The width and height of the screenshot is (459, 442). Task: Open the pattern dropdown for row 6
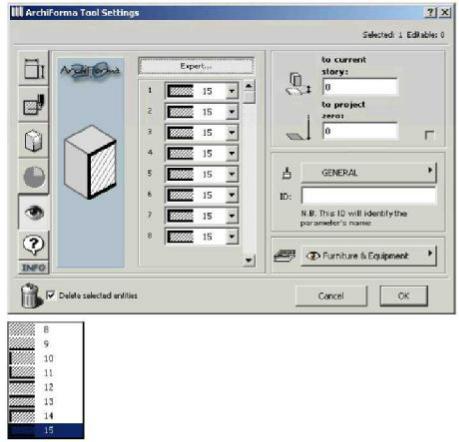(232, 195)
